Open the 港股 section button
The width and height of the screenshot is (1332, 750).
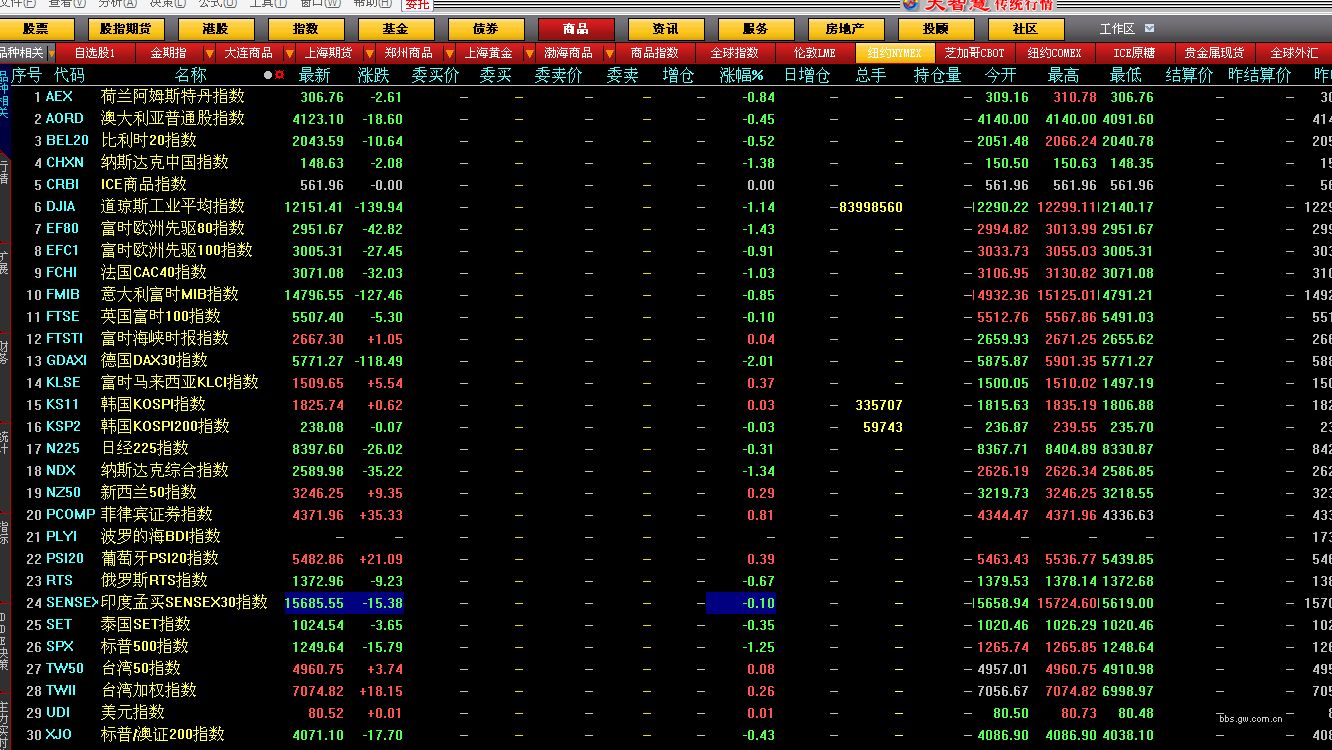click(214, 29)
